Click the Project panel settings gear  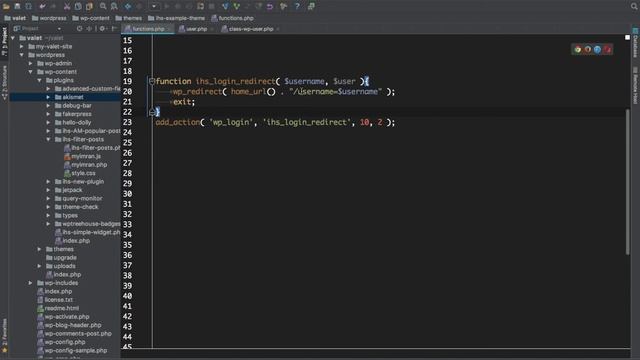(x=102, y=29)
